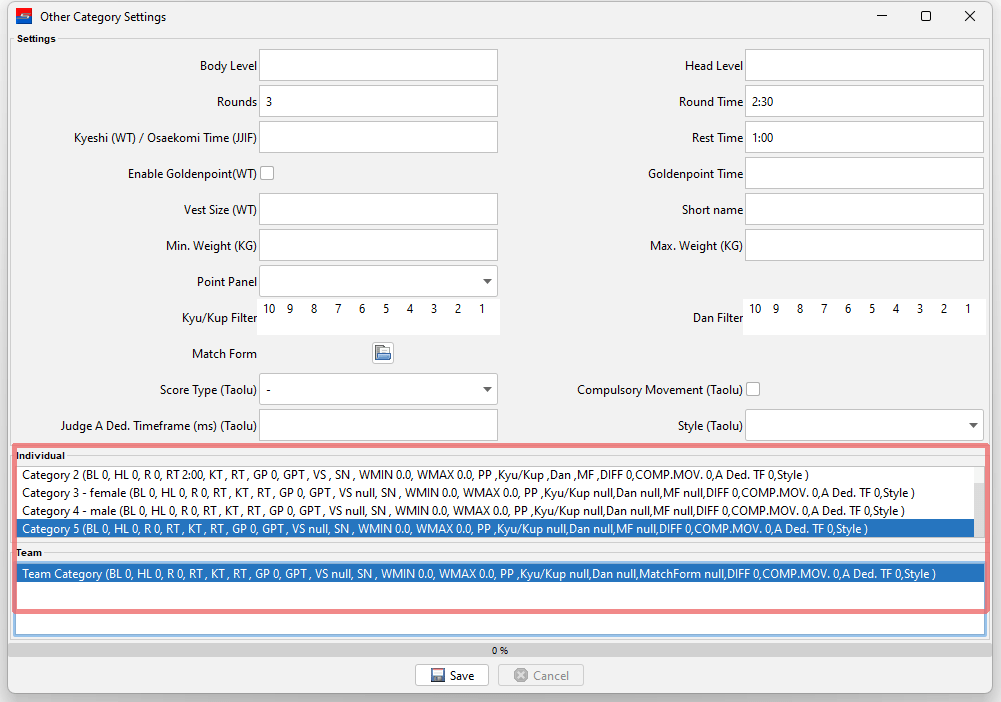Select Category 3 - female entry
Viewport: 1001px width, 702px height.
click(x=467, y=493)
